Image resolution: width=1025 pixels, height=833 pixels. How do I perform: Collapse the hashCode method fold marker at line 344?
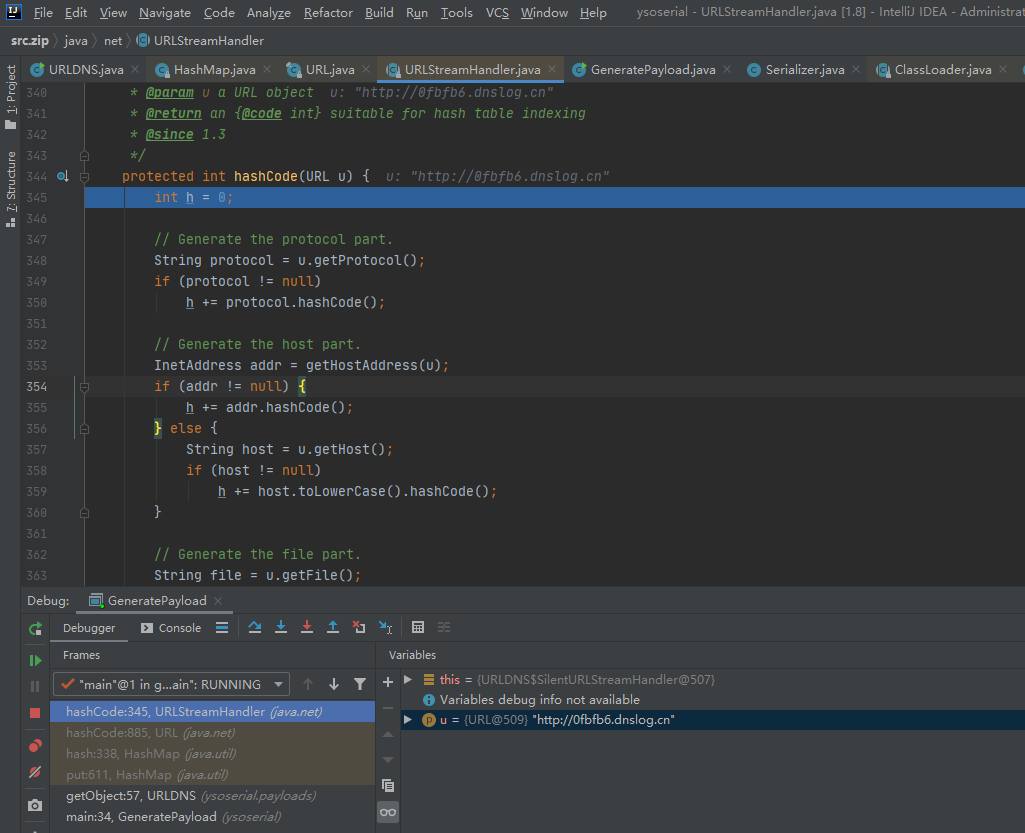pyautogui.click(x=84, y=177)
